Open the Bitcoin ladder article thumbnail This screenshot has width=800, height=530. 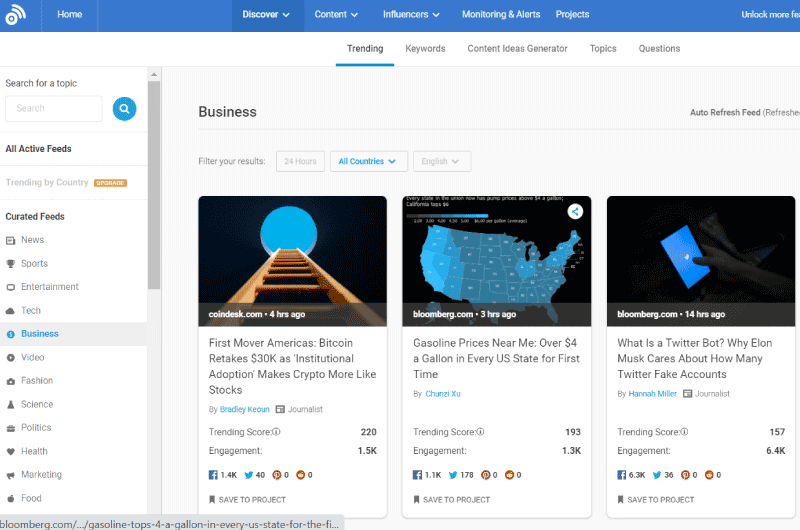coord(292,261)
